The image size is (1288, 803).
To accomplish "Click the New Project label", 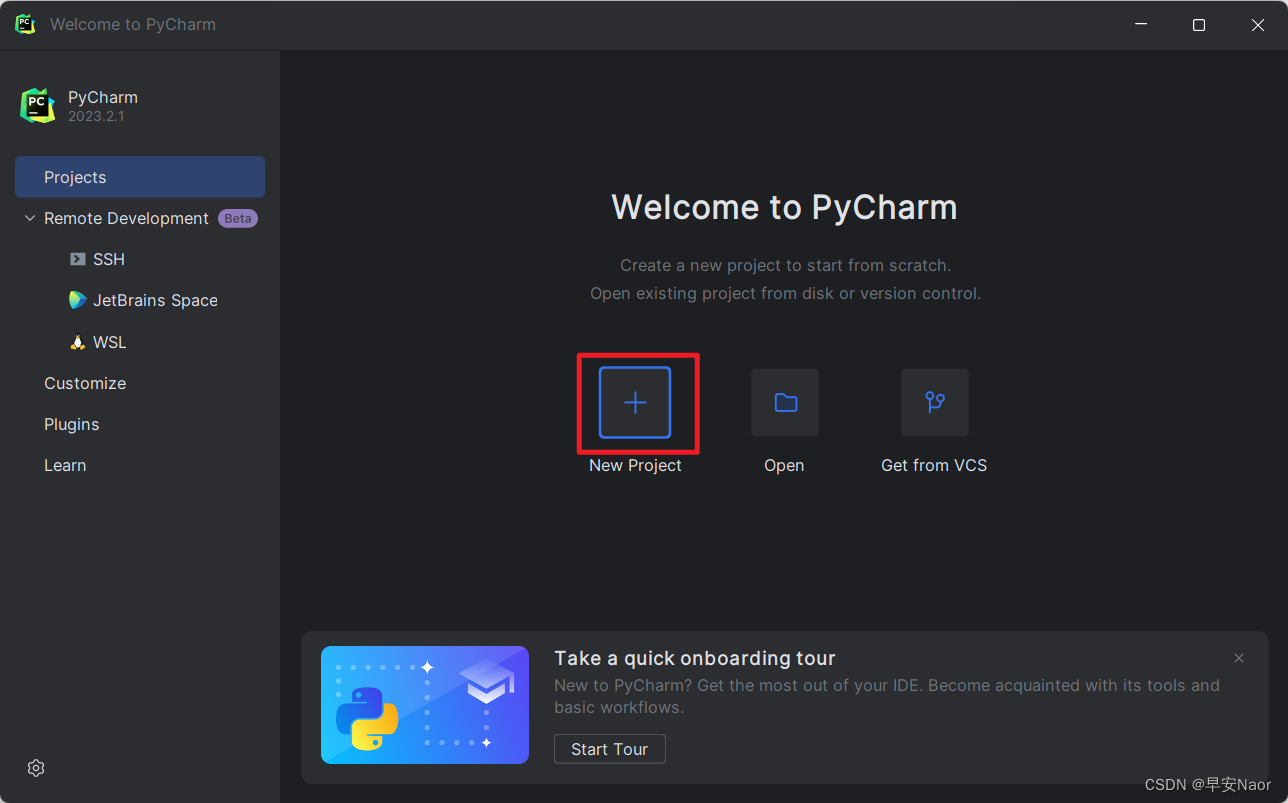I will point(635,466).
